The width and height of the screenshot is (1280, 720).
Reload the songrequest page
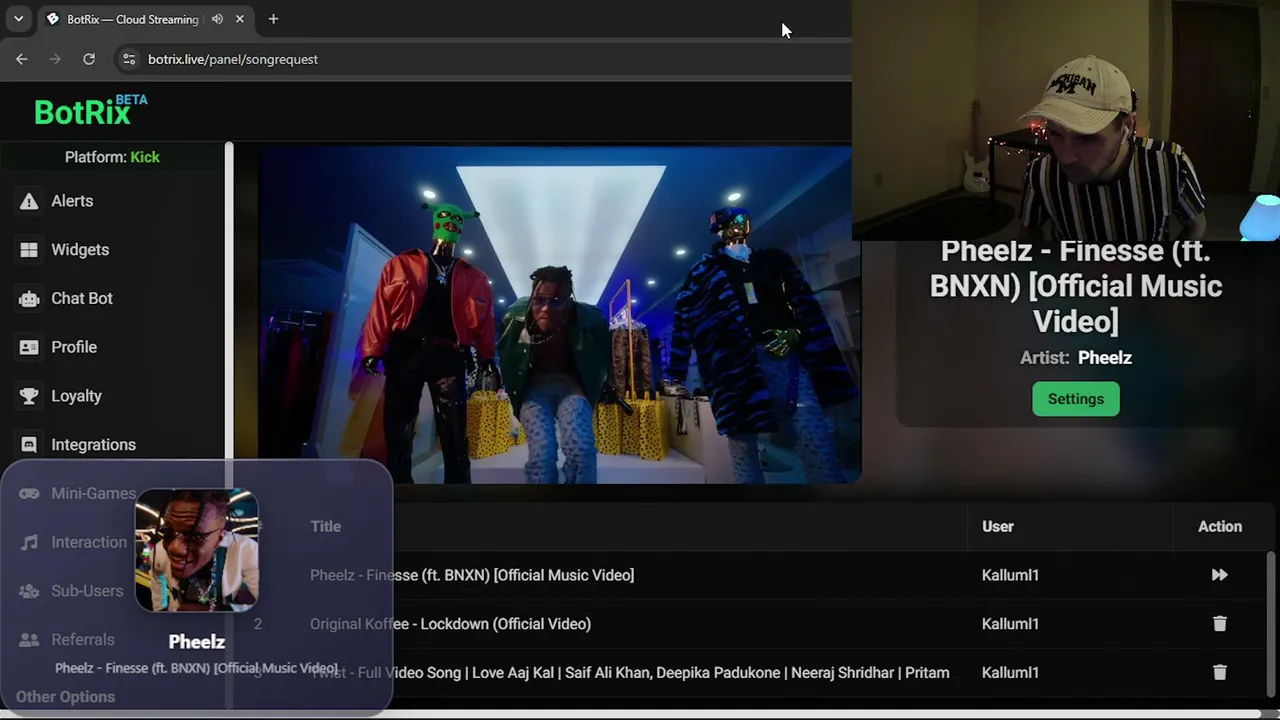[x=89, y=59]
